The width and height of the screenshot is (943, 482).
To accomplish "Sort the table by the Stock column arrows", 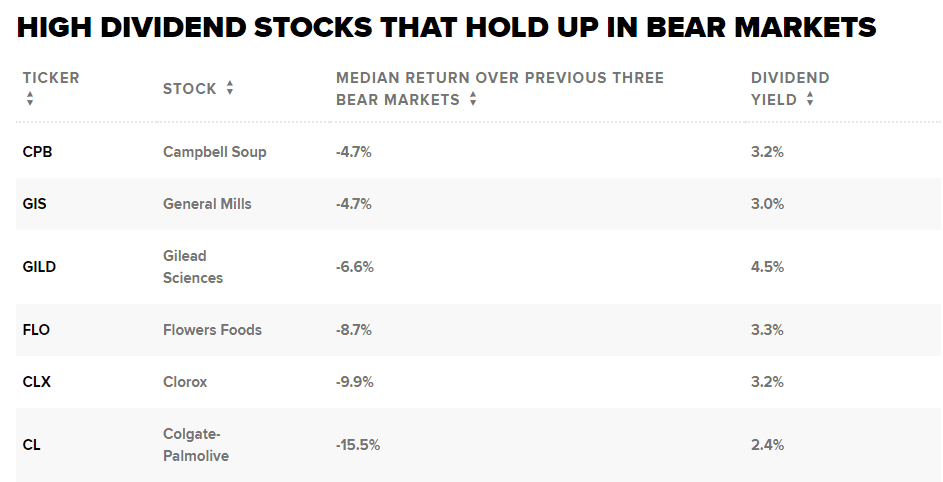I will click(x=230, y=88).
